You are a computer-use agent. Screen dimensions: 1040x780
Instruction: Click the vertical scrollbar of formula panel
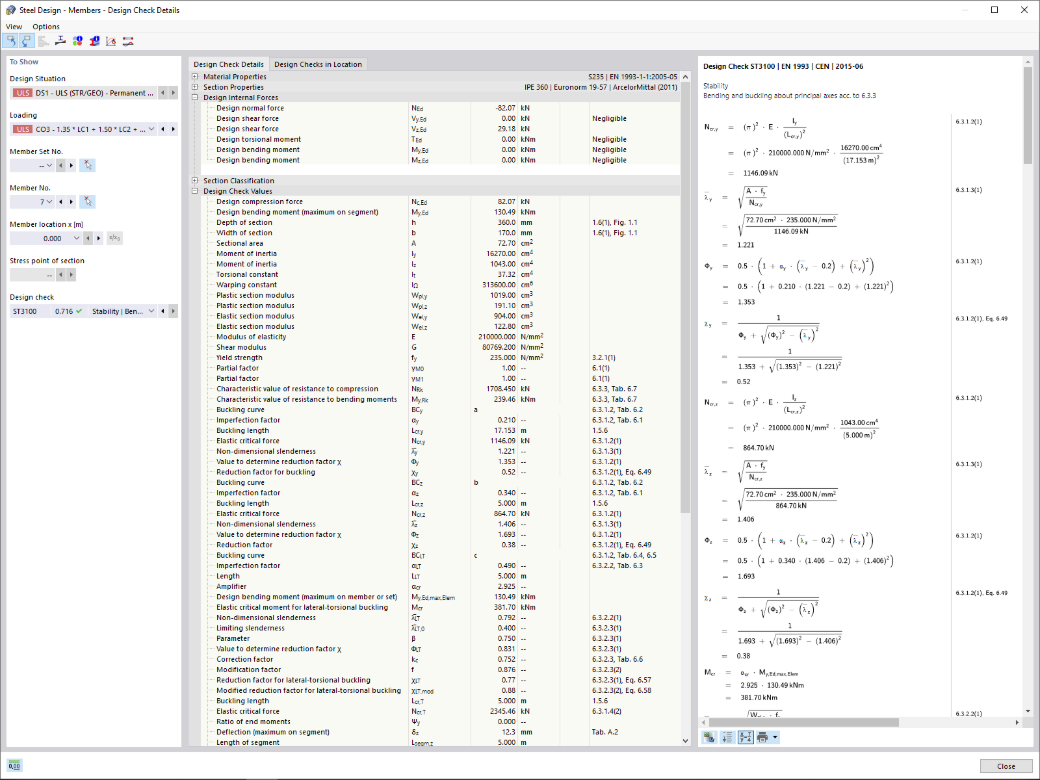point(1028,113)
